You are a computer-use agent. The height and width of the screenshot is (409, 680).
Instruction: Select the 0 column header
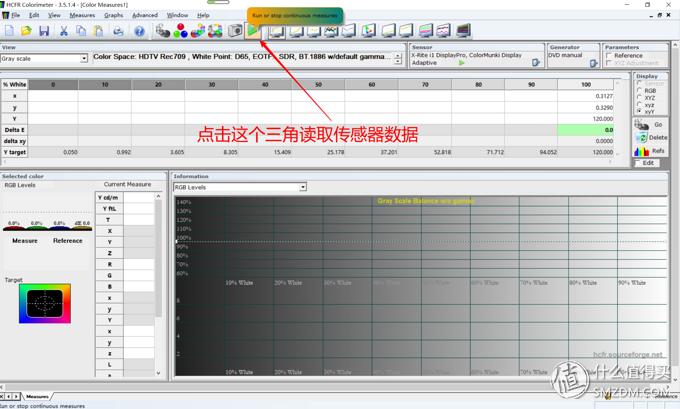pos(53,85)
